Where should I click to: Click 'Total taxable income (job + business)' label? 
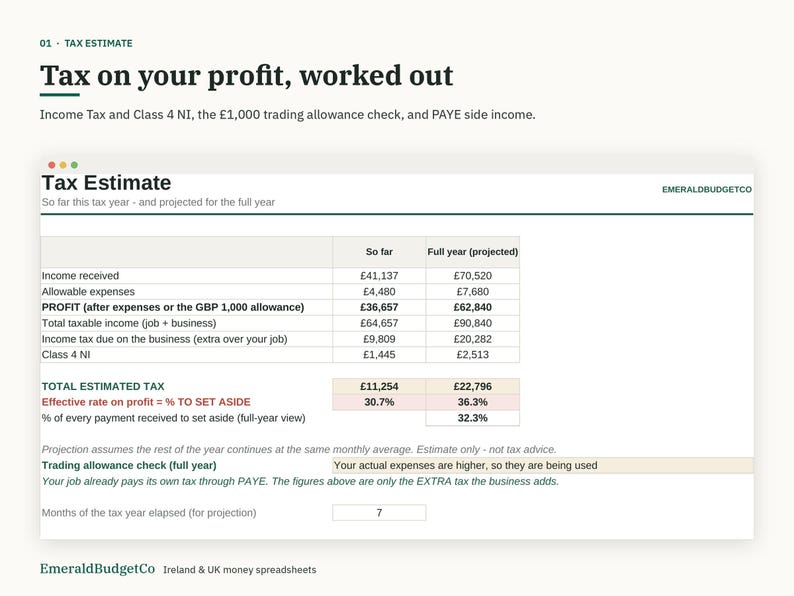click(129, 323)
